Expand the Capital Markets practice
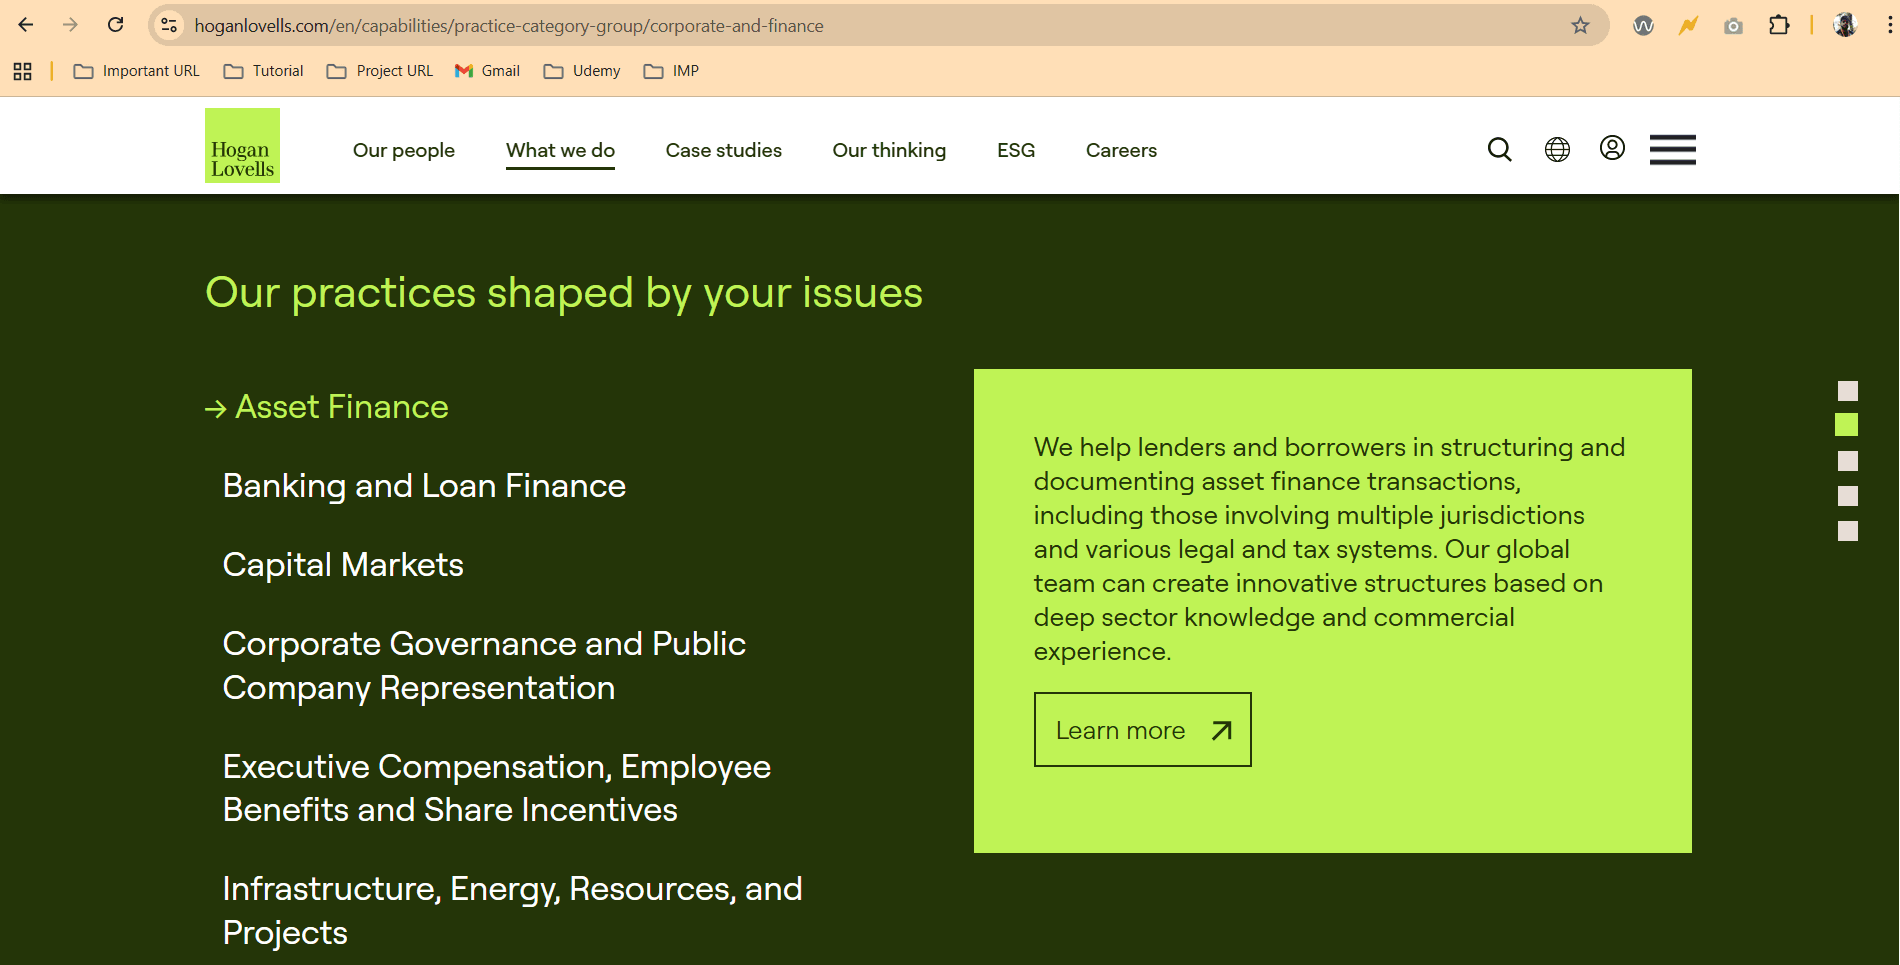This screenshot has width=1900, height=965. 343,565
